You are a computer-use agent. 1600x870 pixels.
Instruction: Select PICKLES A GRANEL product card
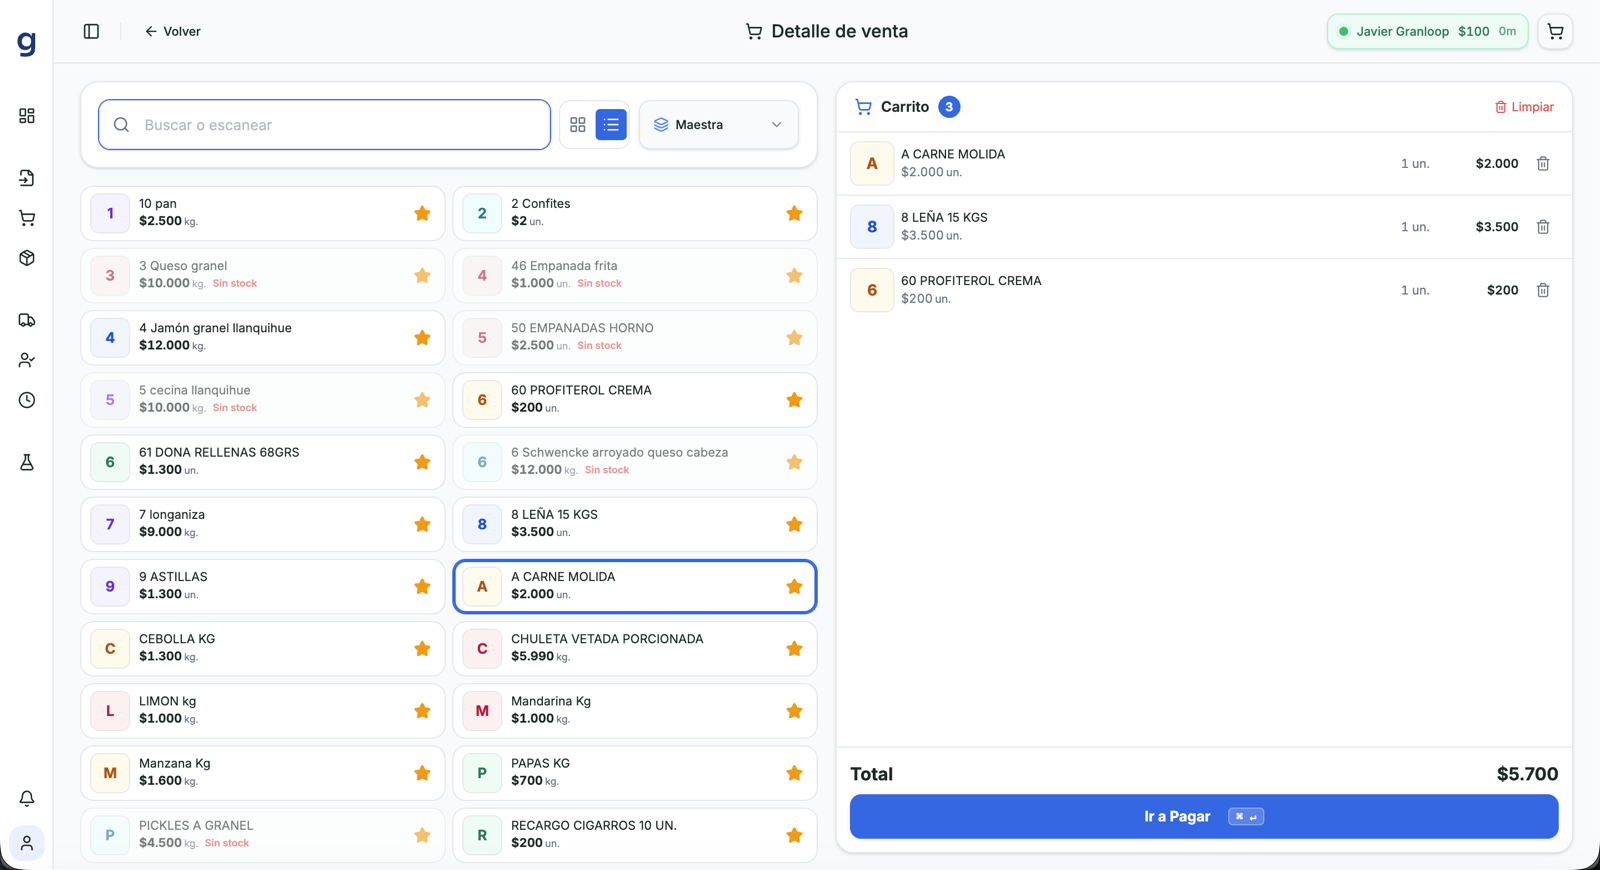click(x=263, y=835)
